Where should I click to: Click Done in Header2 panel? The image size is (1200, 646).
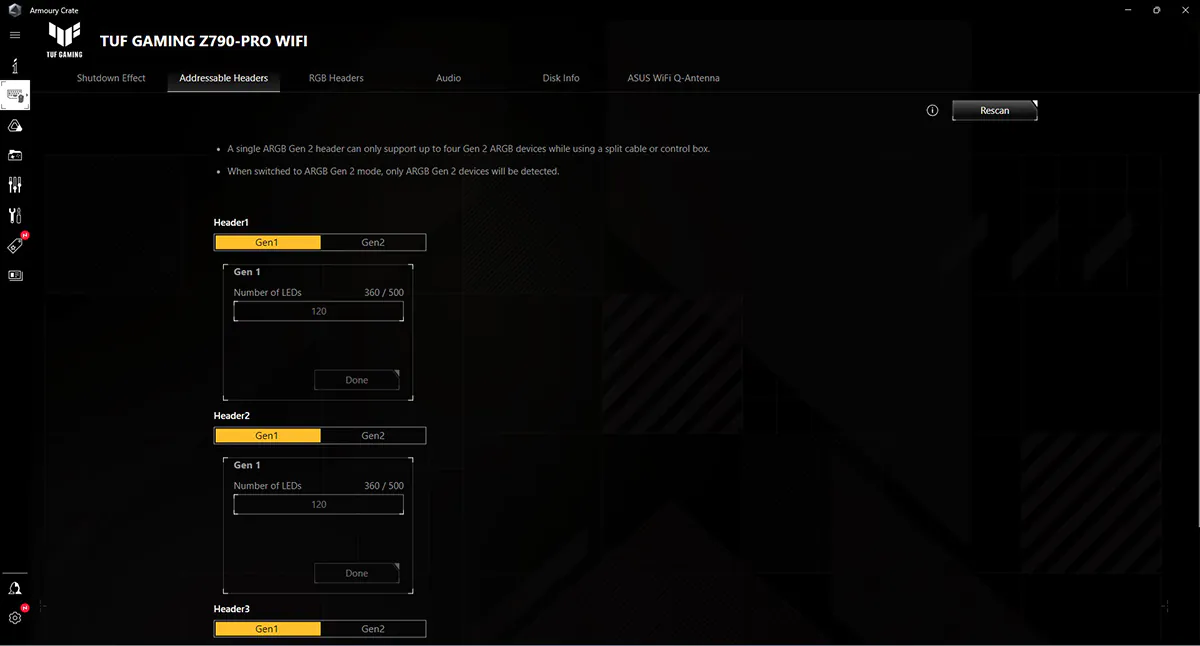coord(357,573)
